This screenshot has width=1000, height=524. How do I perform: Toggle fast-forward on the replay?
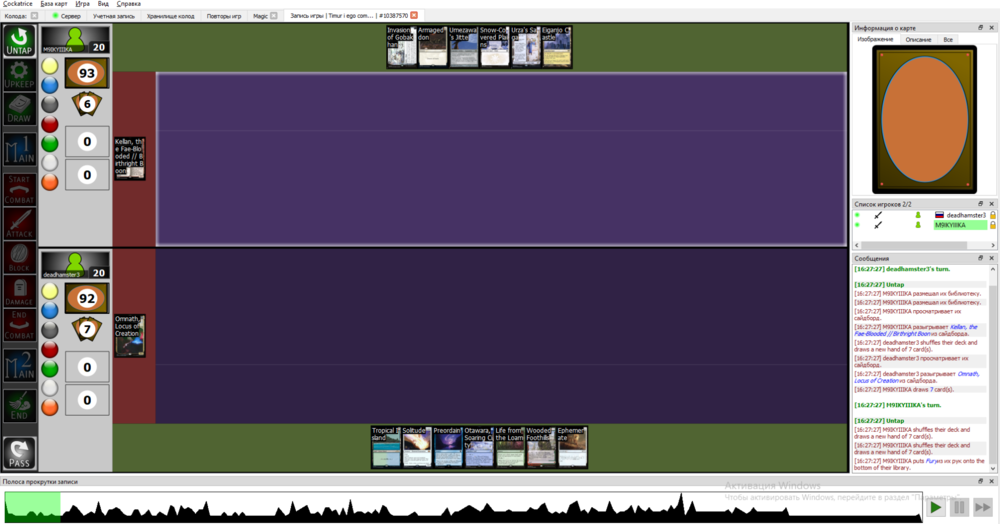[x=983, y=507]
